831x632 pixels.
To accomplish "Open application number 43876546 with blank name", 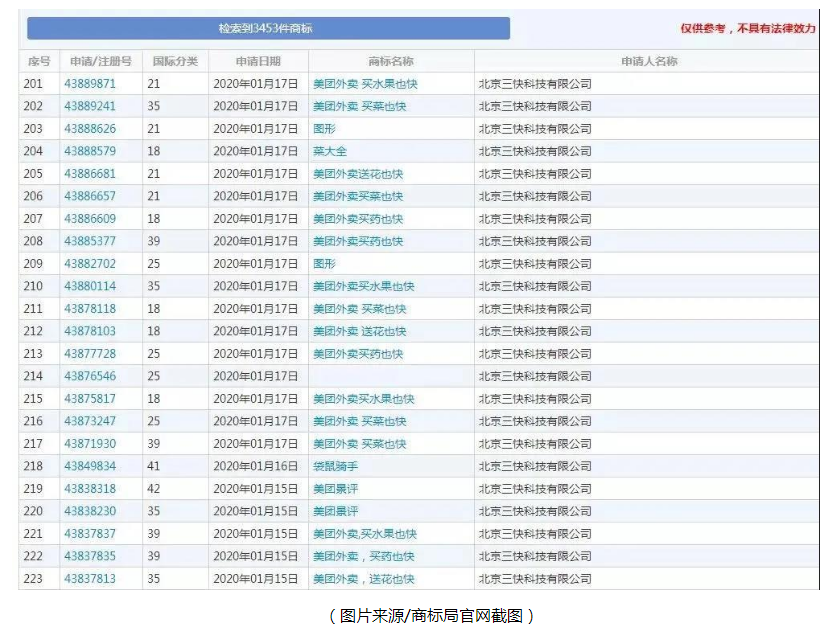I will point(90,376).
